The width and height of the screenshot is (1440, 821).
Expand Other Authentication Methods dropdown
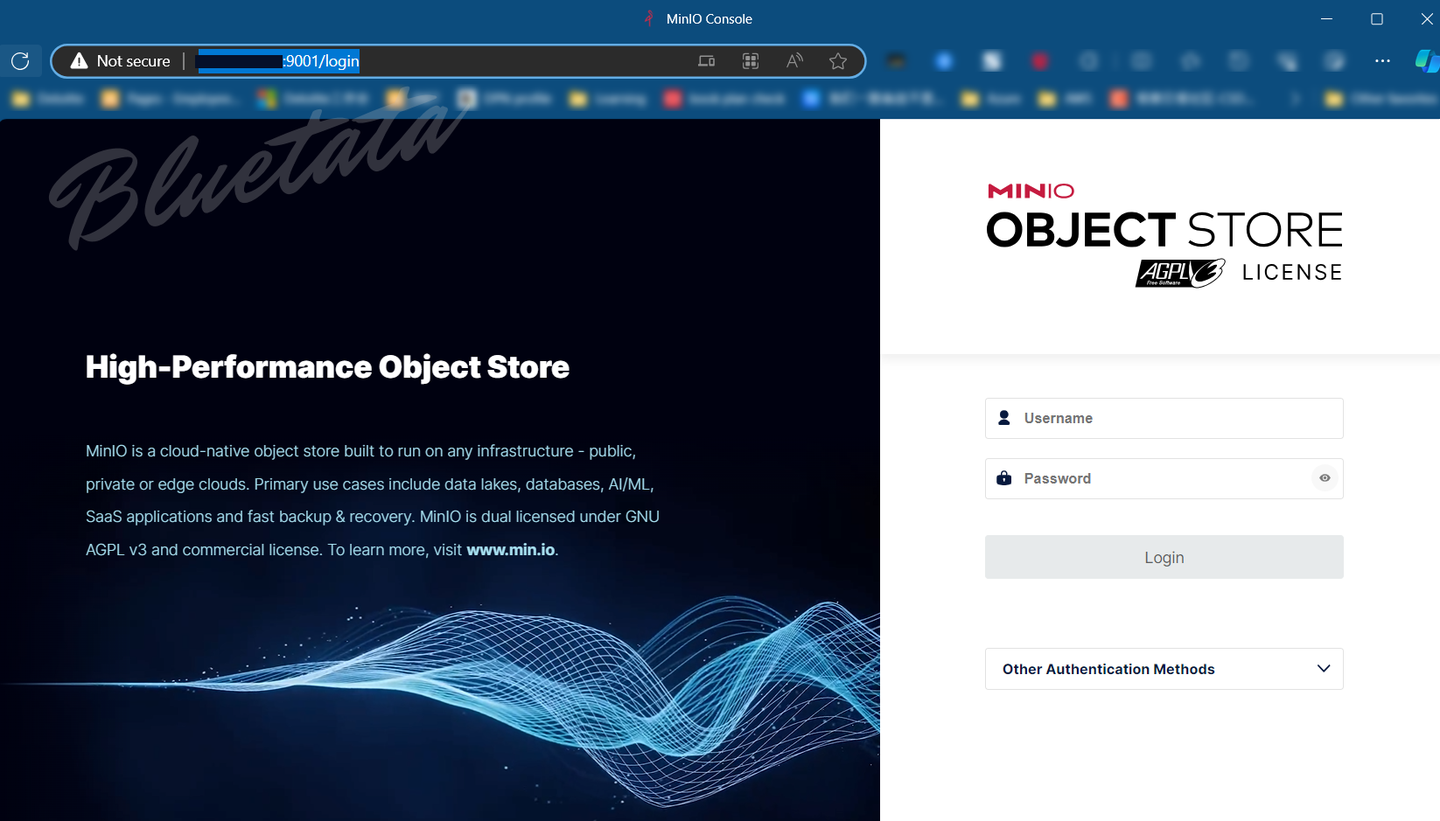1164,669
